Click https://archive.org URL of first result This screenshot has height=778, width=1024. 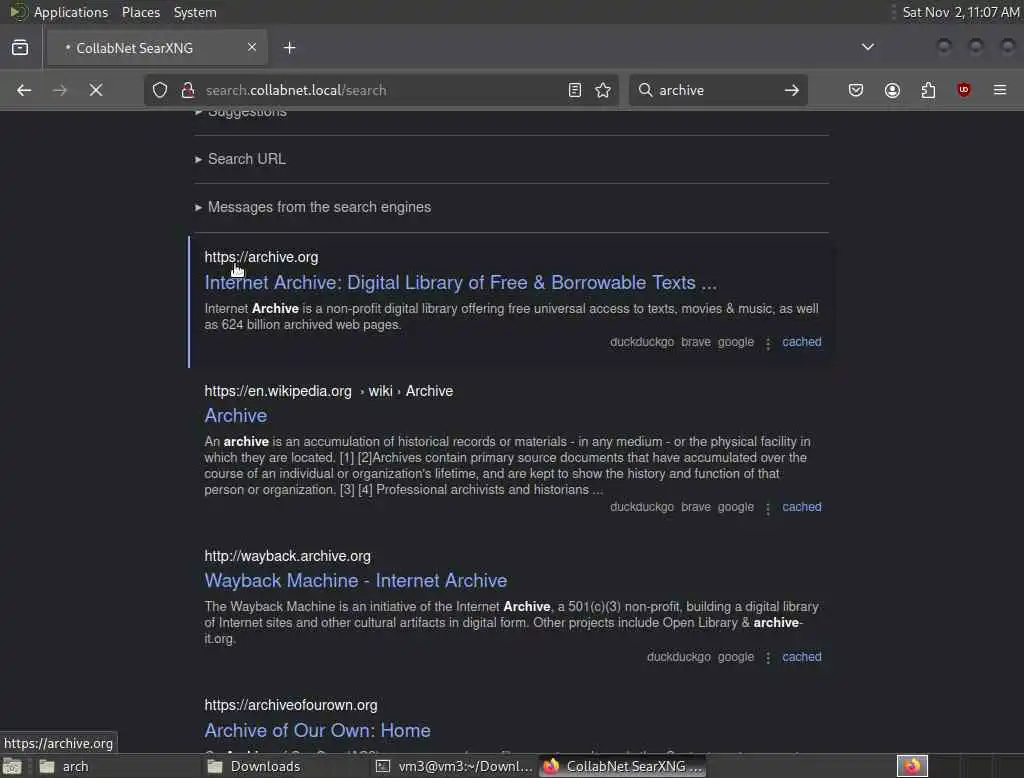click(261, 257)
